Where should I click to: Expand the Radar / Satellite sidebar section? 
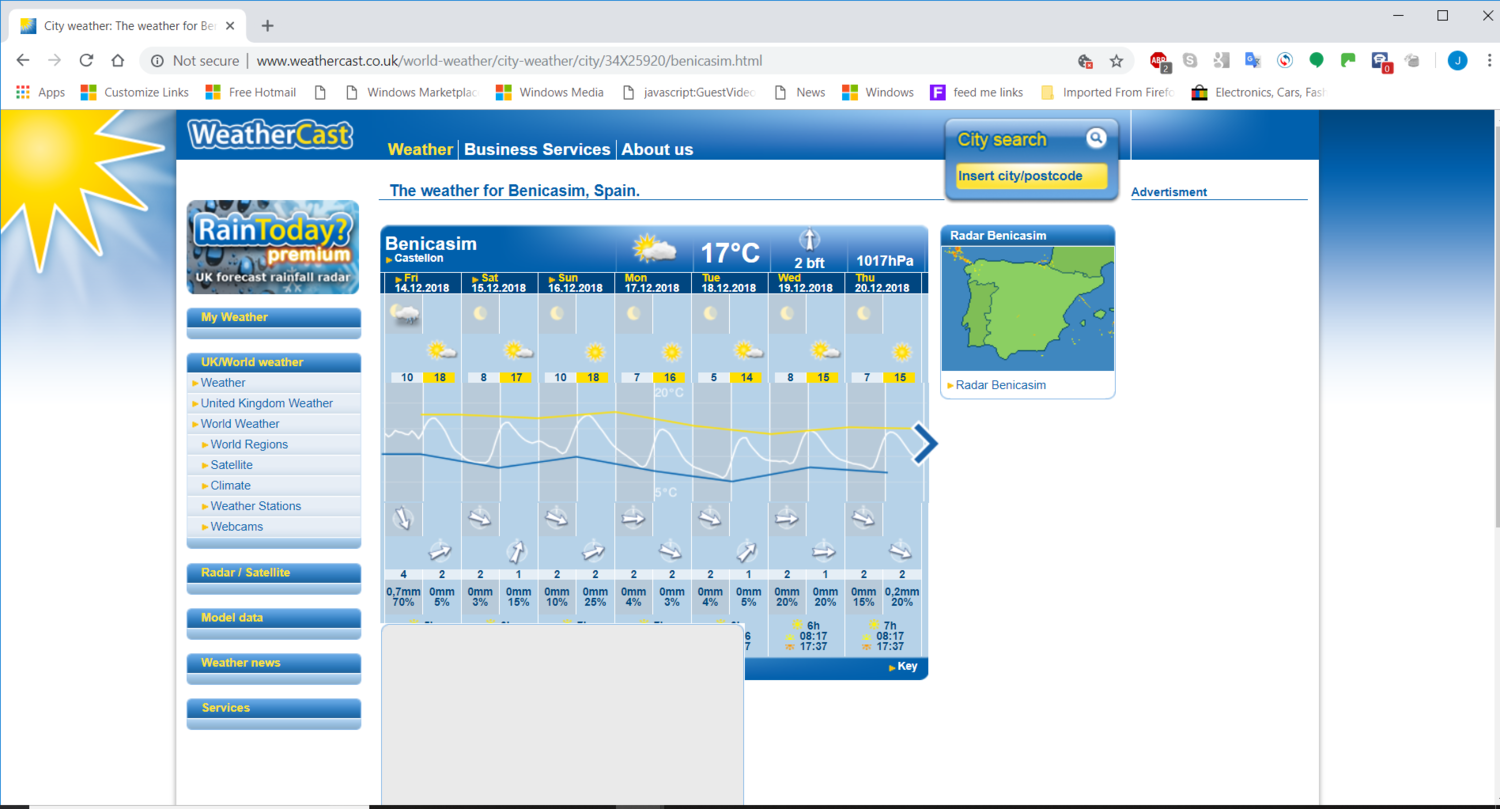(274, 573)
